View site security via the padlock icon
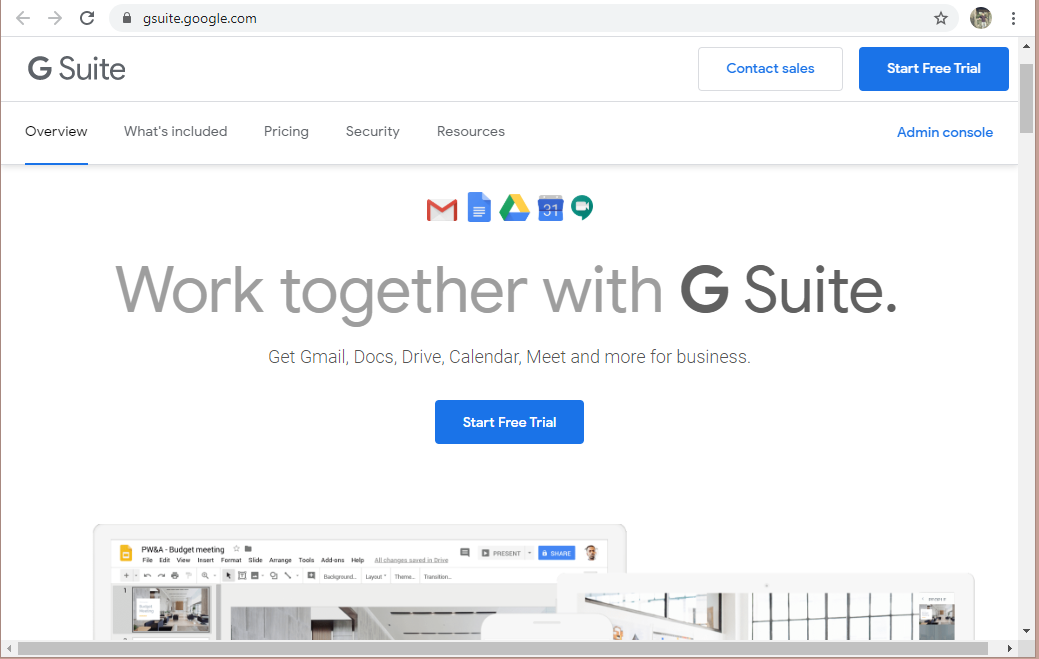This screenshot has width=1039, height=659. tap(127, 18)
